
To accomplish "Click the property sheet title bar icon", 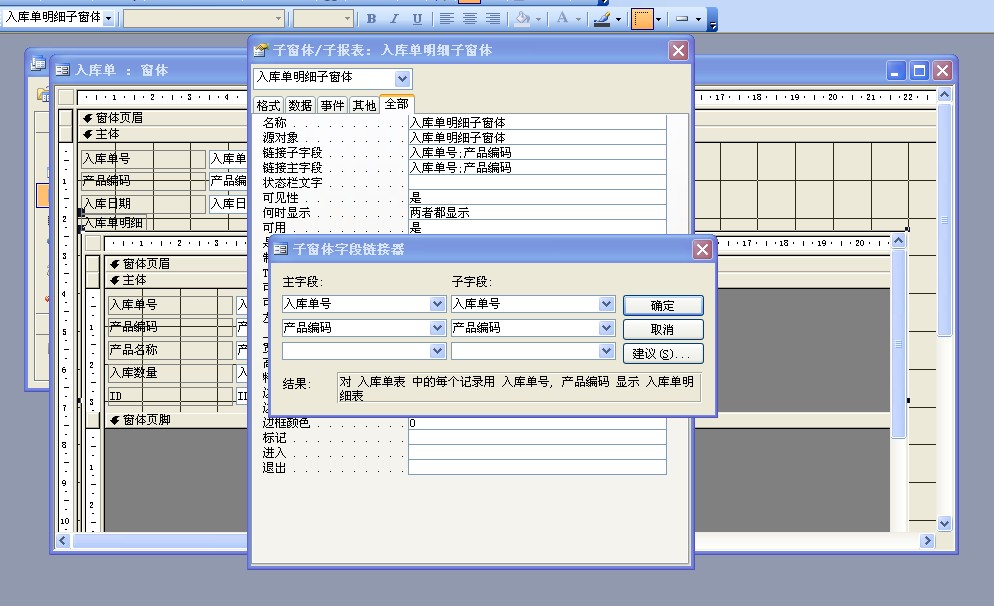I will click(x=261, y=50).
